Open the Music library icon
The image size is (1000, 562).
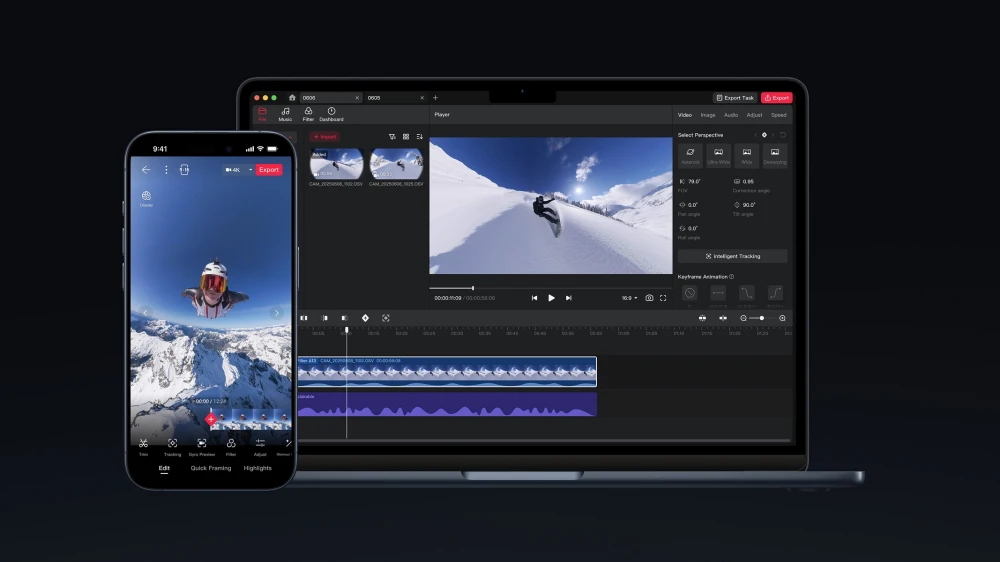pyautogui.click(x=285, y=114)
